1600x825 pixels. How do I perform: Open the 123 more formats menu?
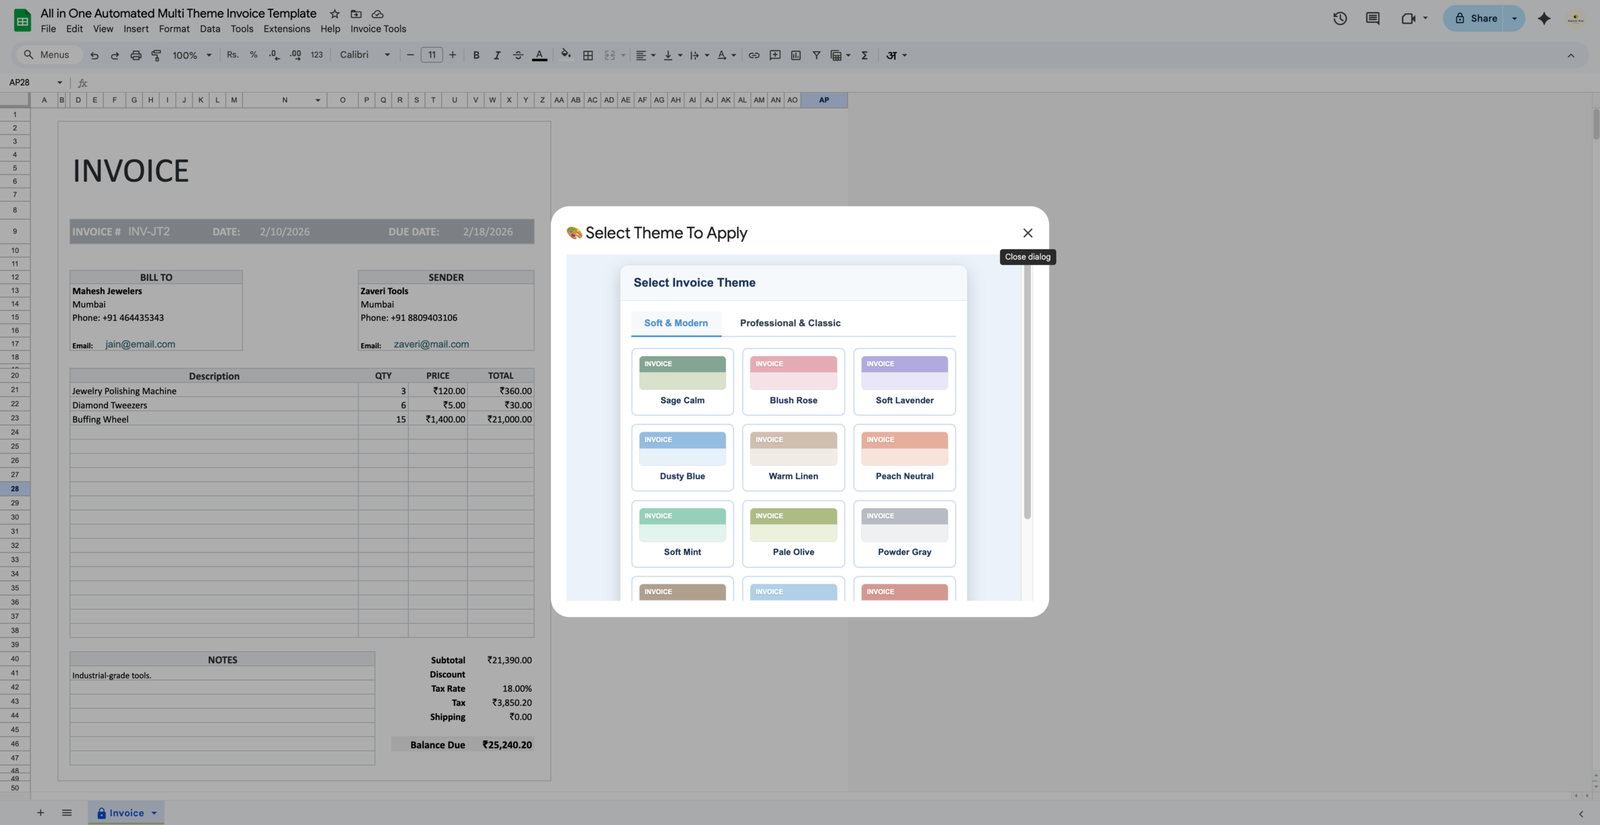316,55
